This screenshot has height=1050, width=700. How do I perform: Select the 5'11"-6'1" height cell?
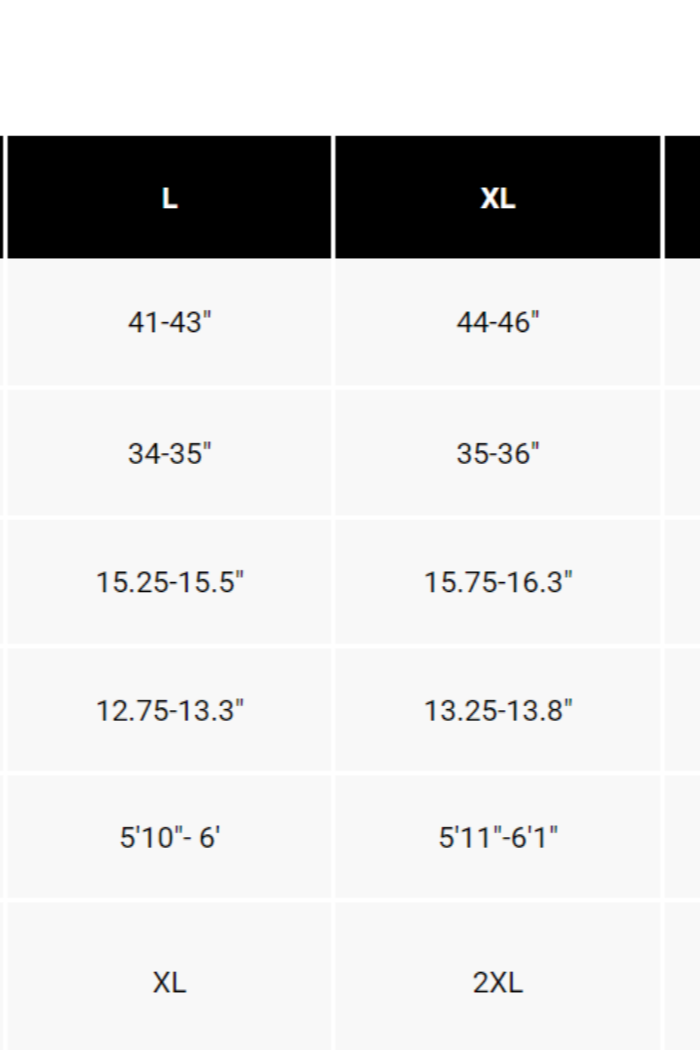tap(497, 837)
